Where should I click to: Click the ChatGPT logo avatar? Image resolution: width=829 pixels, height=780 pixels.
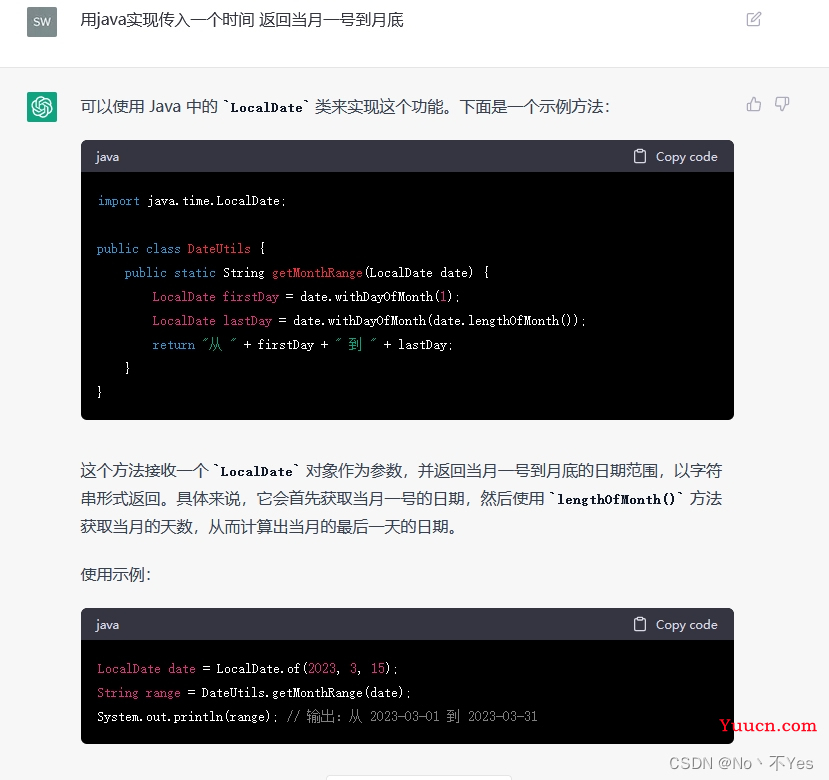[x=42, y=107]
